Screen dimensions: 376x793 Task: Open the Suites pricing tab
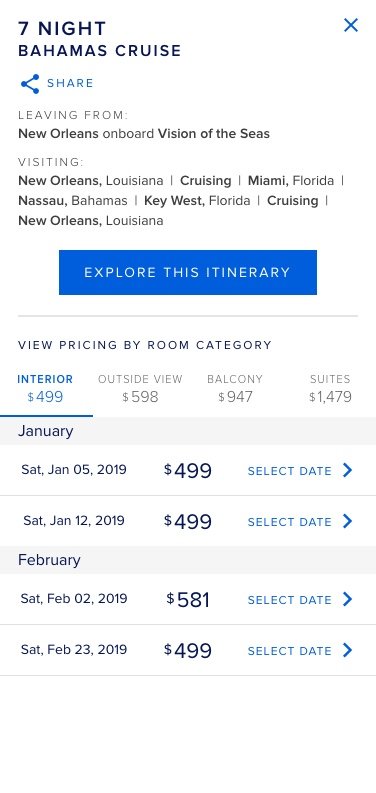[330, 389]
